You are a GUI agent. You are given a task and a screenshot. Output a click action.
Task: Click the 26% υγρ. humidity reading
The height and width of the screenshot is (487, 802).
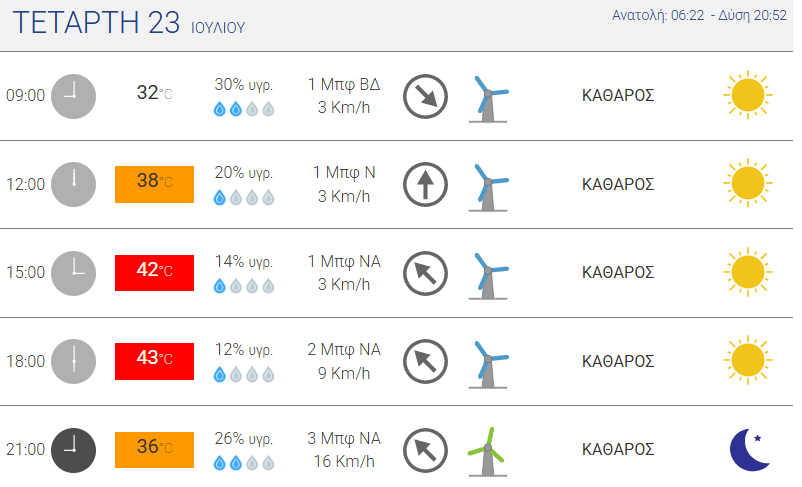pyautogui.click(x=244, y=438)
